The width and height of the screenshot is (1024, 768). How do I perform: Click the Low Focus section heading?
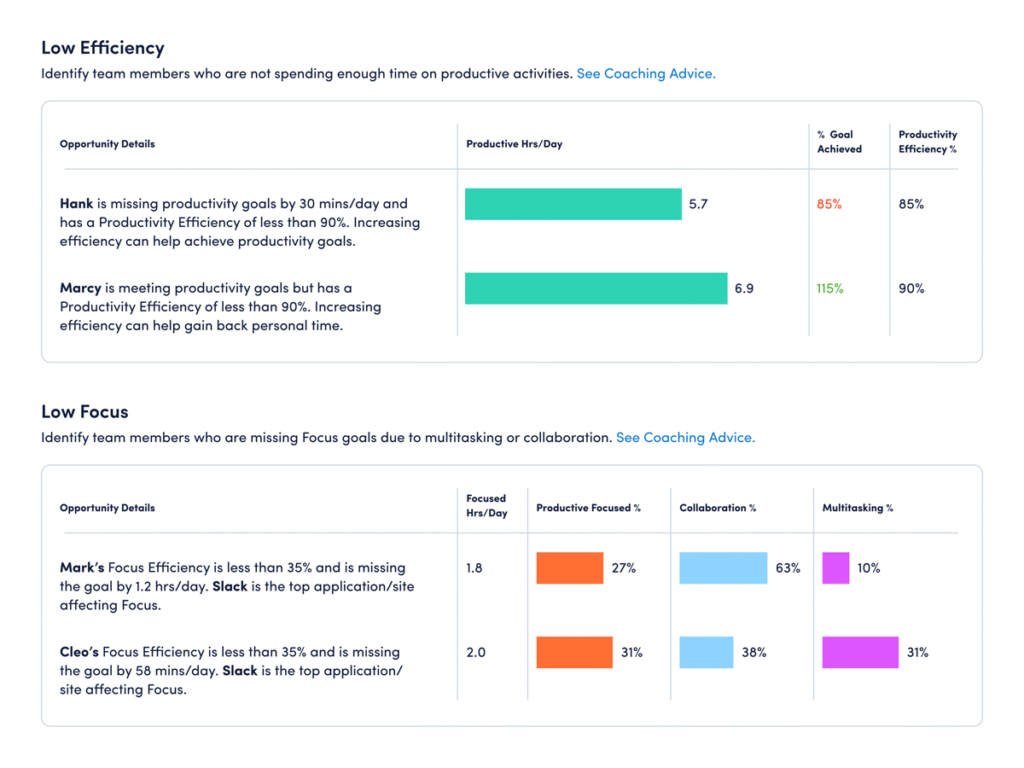(85, 411)
